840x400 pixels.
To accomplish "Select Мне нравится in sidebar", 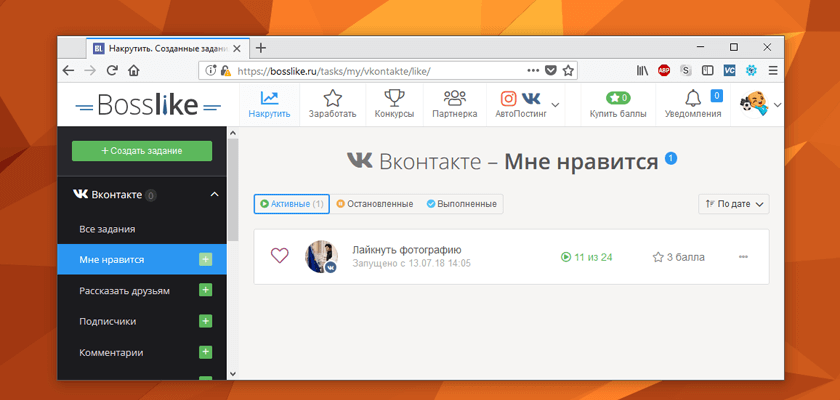I will point(142,260).
